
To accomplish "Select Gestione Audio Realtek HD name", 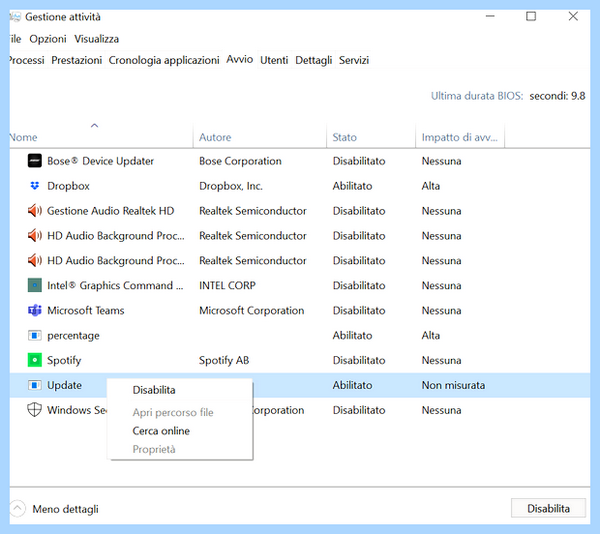I will 111,211.
